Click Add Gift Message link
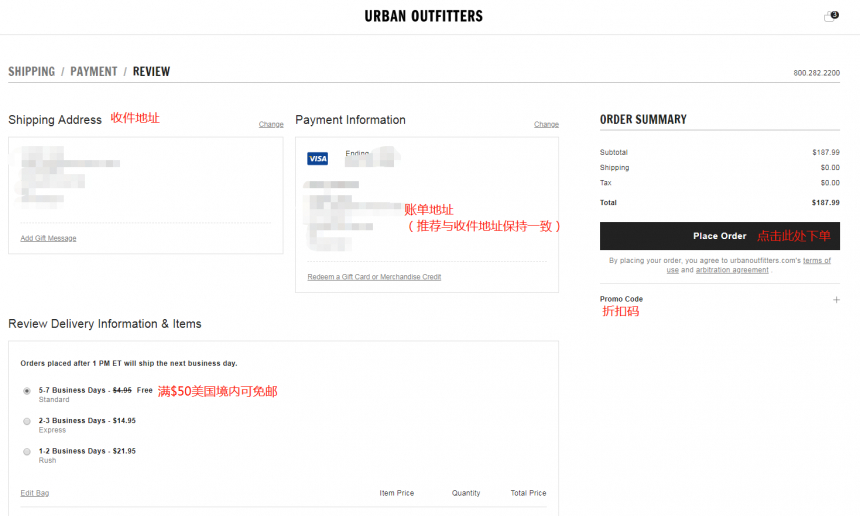This screenshot has height=516, width=860. coord(48,238)
